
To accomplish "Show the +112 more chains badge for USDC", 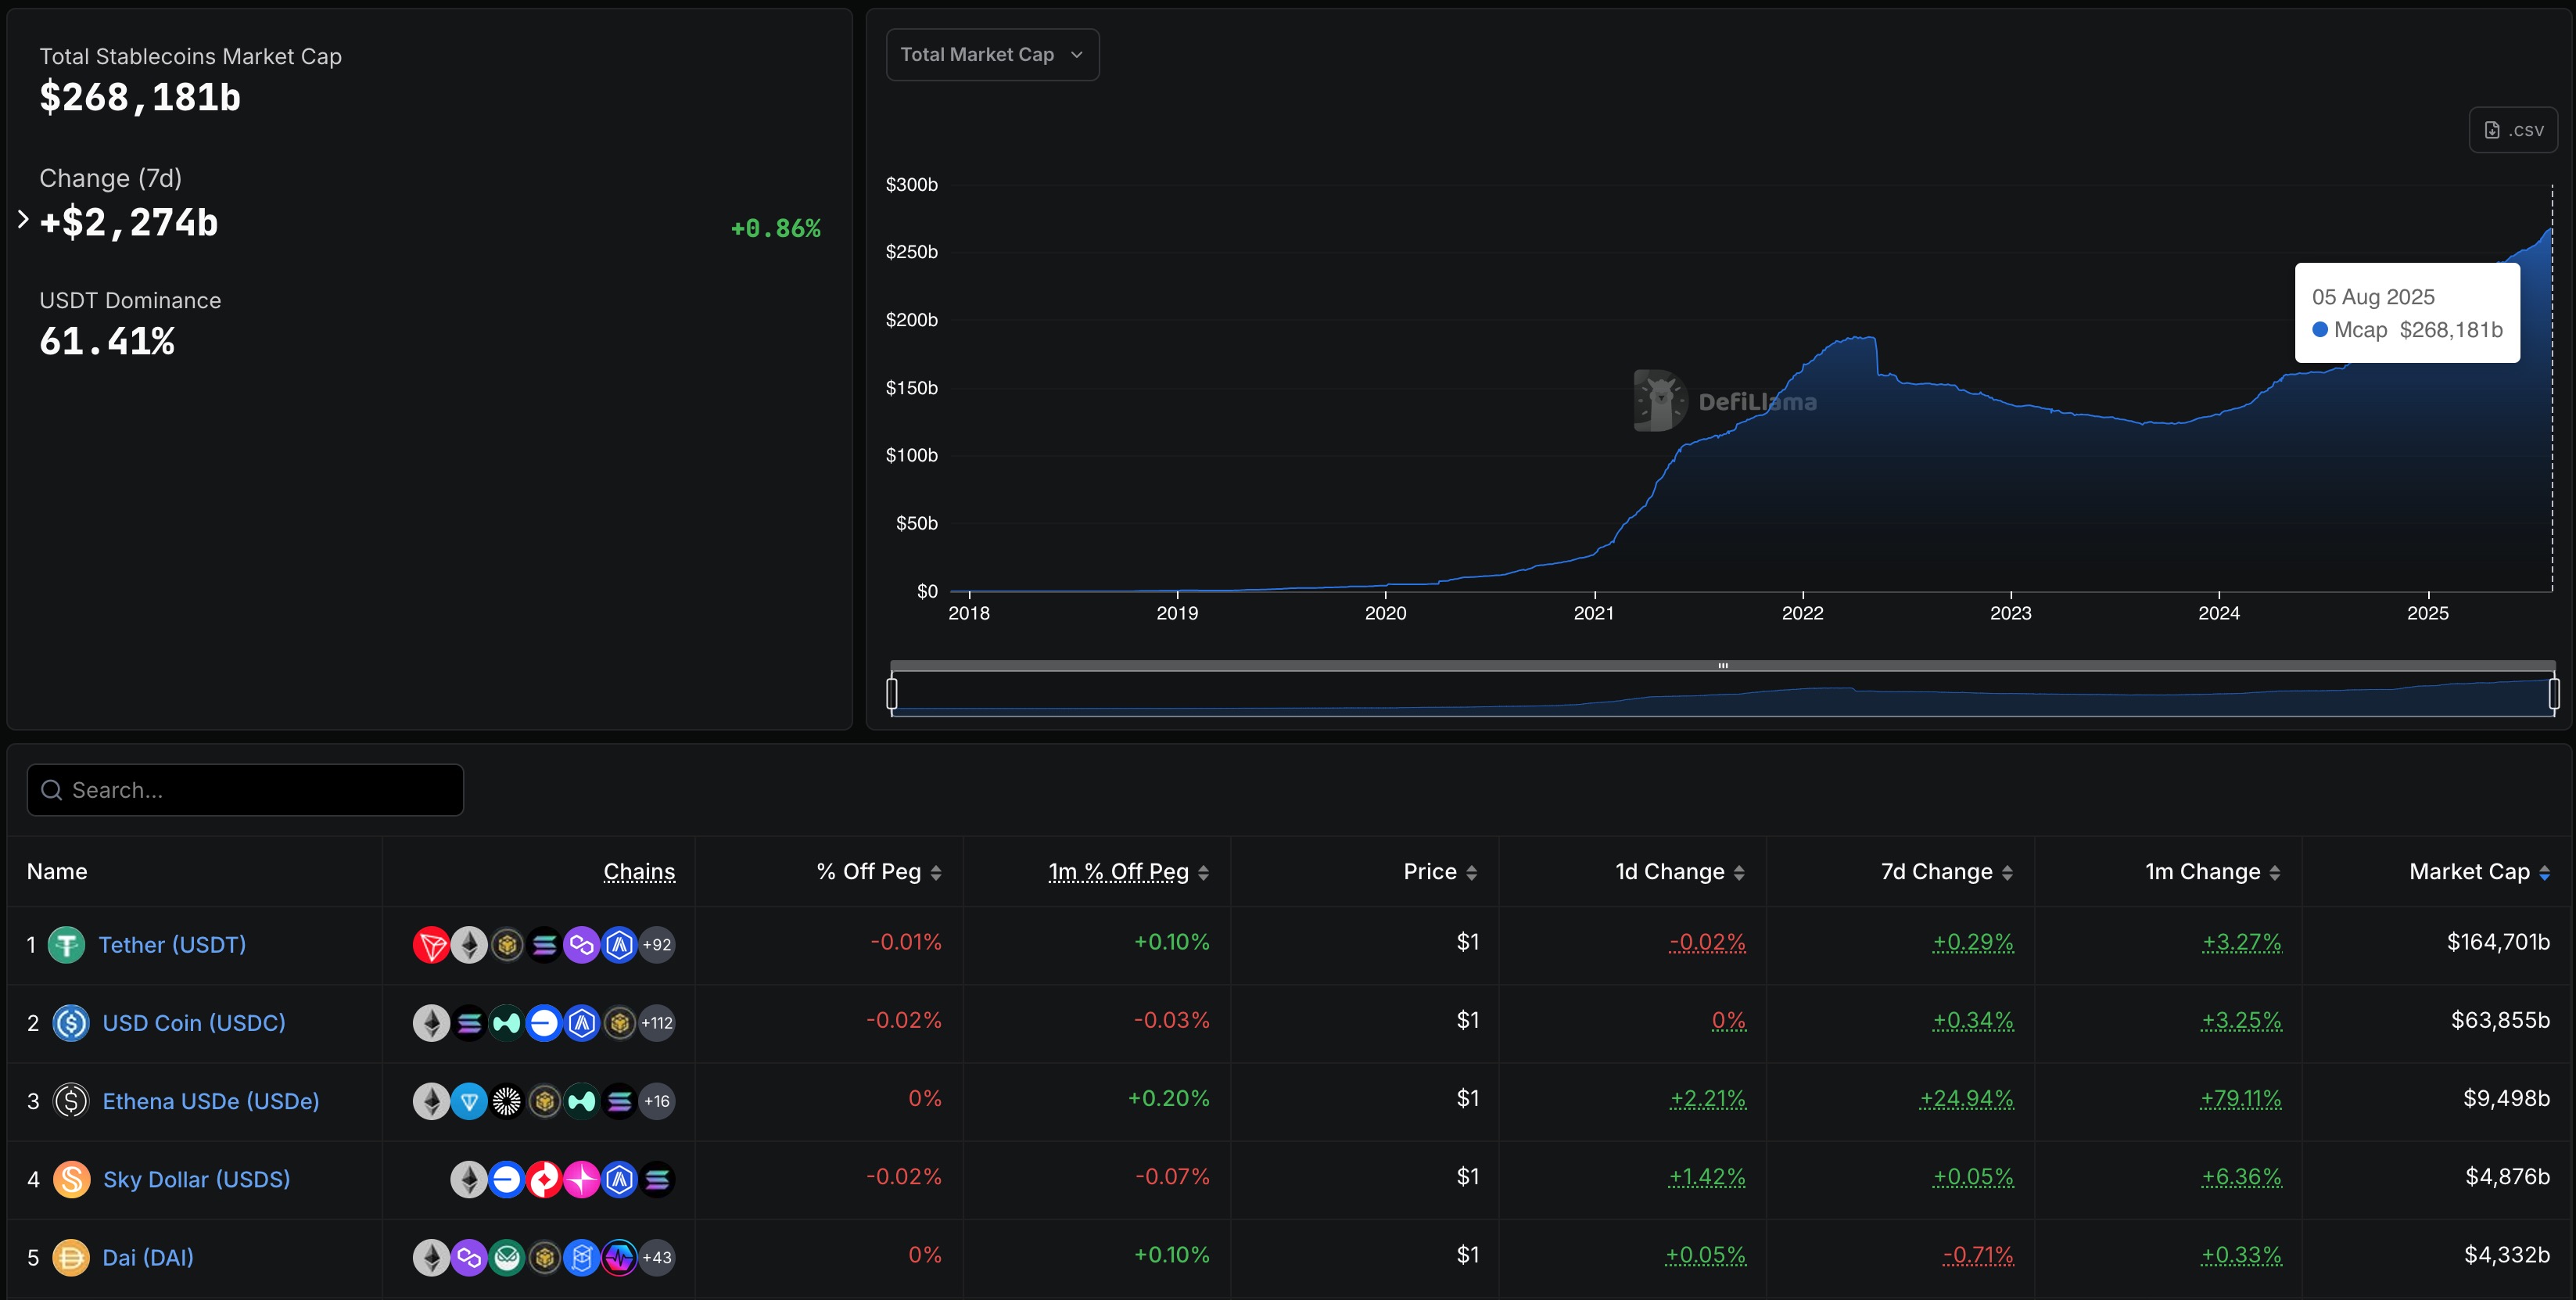I will click(x=657, y=1022).
